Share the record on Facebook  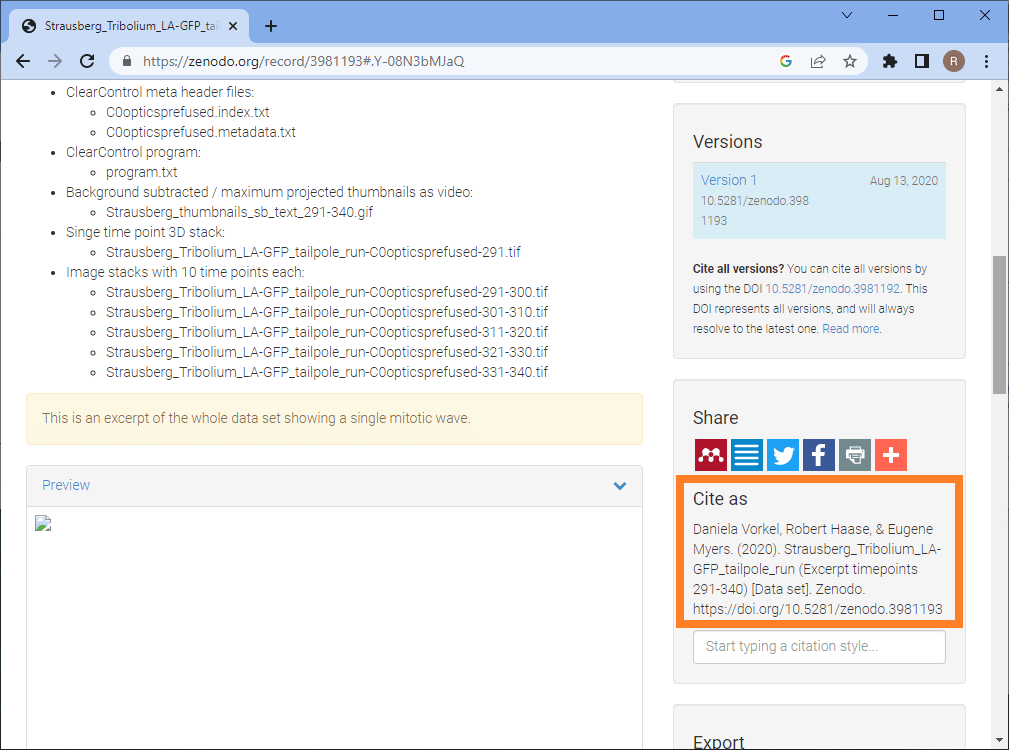pyautogui.click(x=819, y=455)
